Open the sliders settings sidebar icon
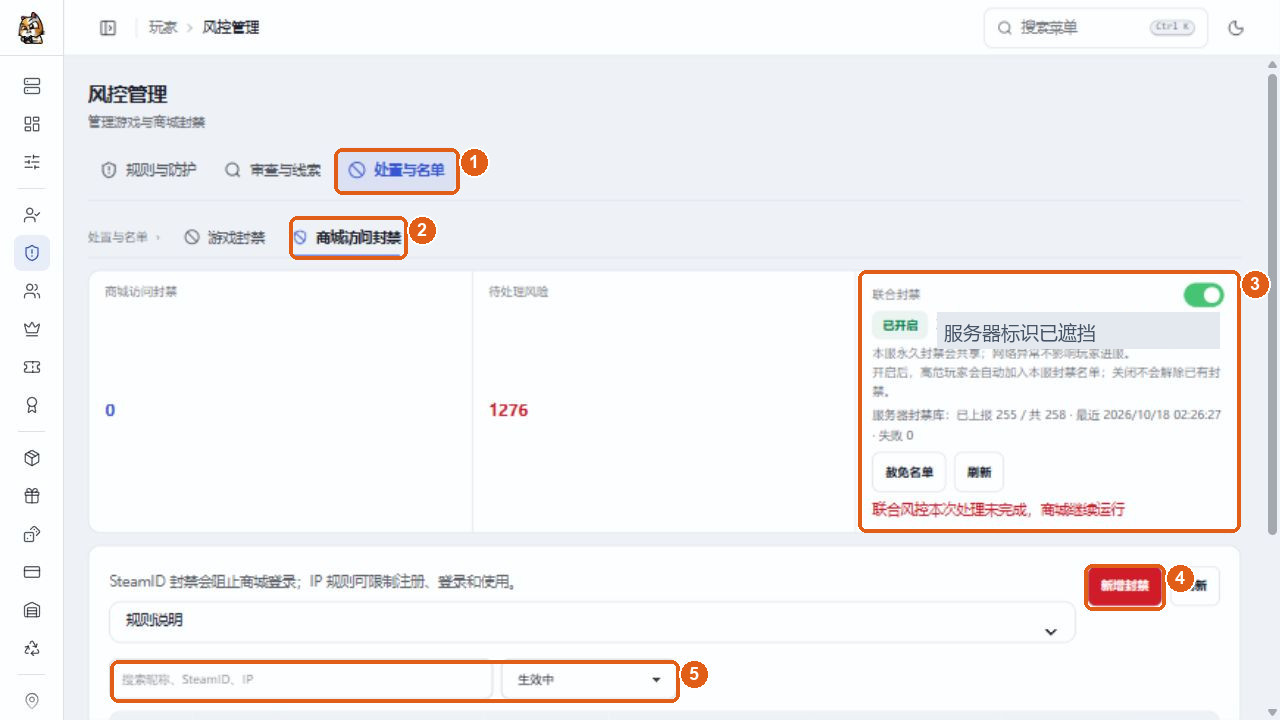The width and height of the screenshot is (1280, 720). [x=32, y=162]
